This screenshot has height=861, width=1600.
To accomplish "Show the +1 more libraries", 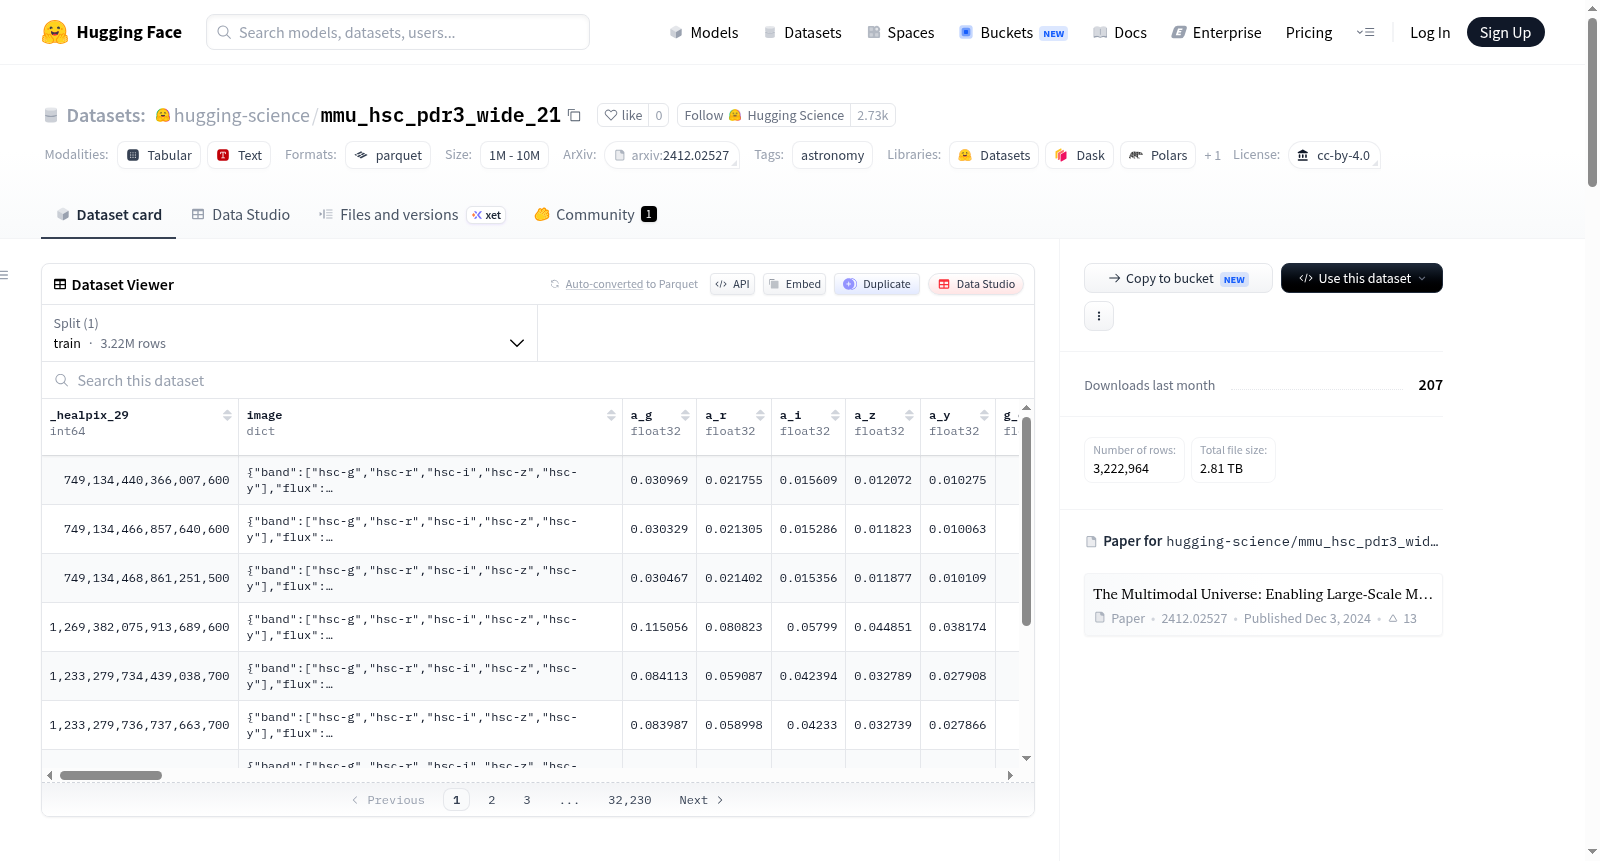I will [1212, 155].
